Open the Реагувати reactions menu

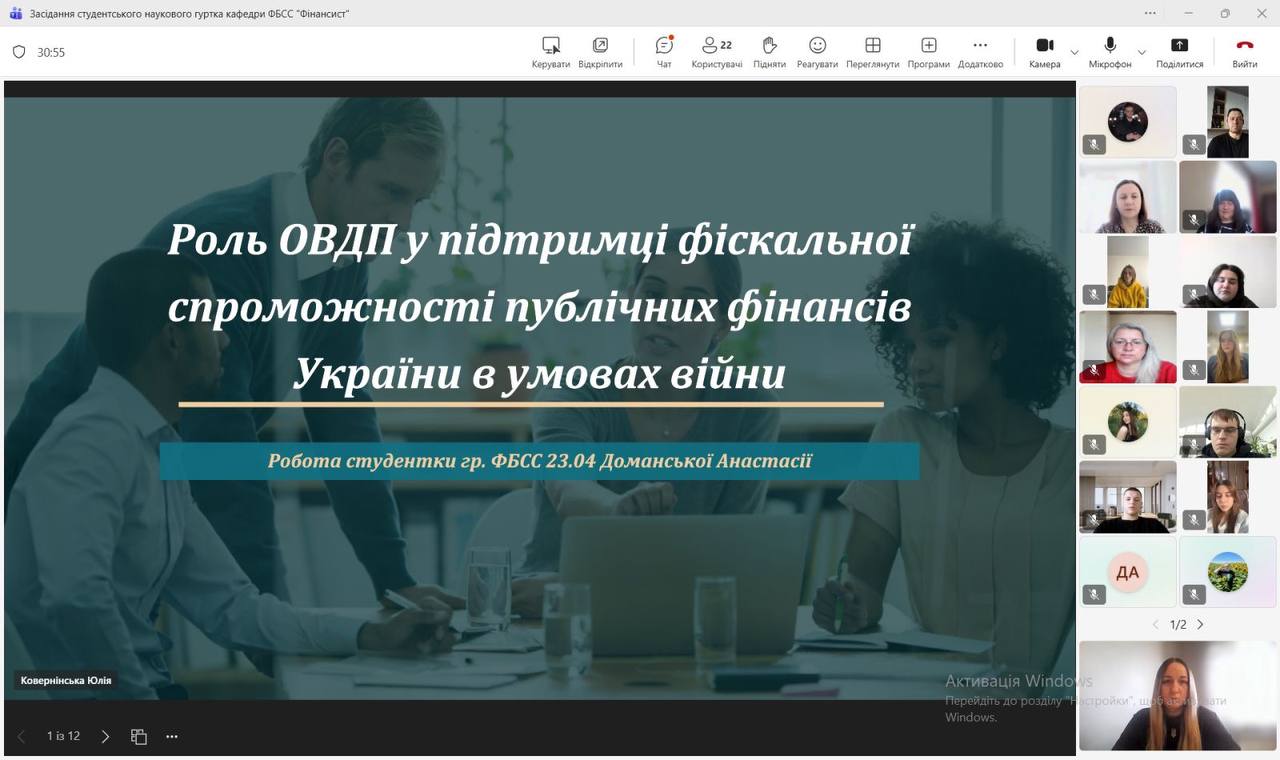click(x=817, y=52)
